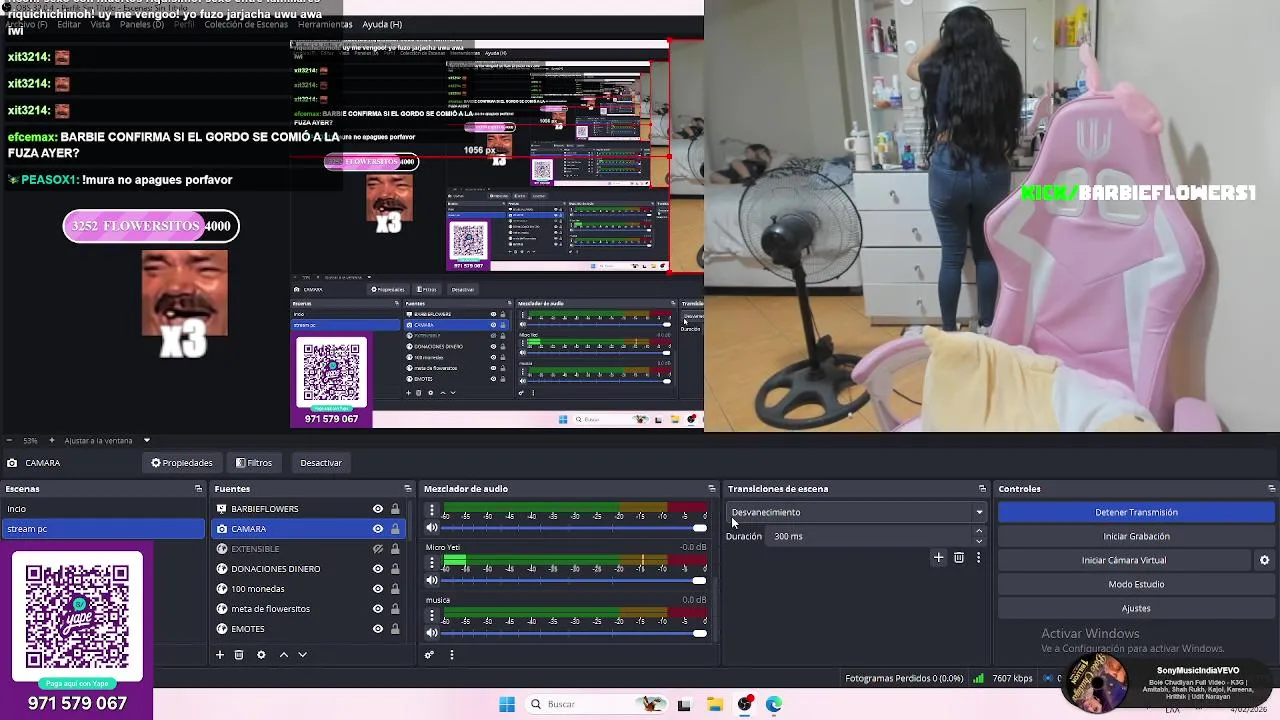
Task: Open the Herramientas menu
Action: [324, 24]
